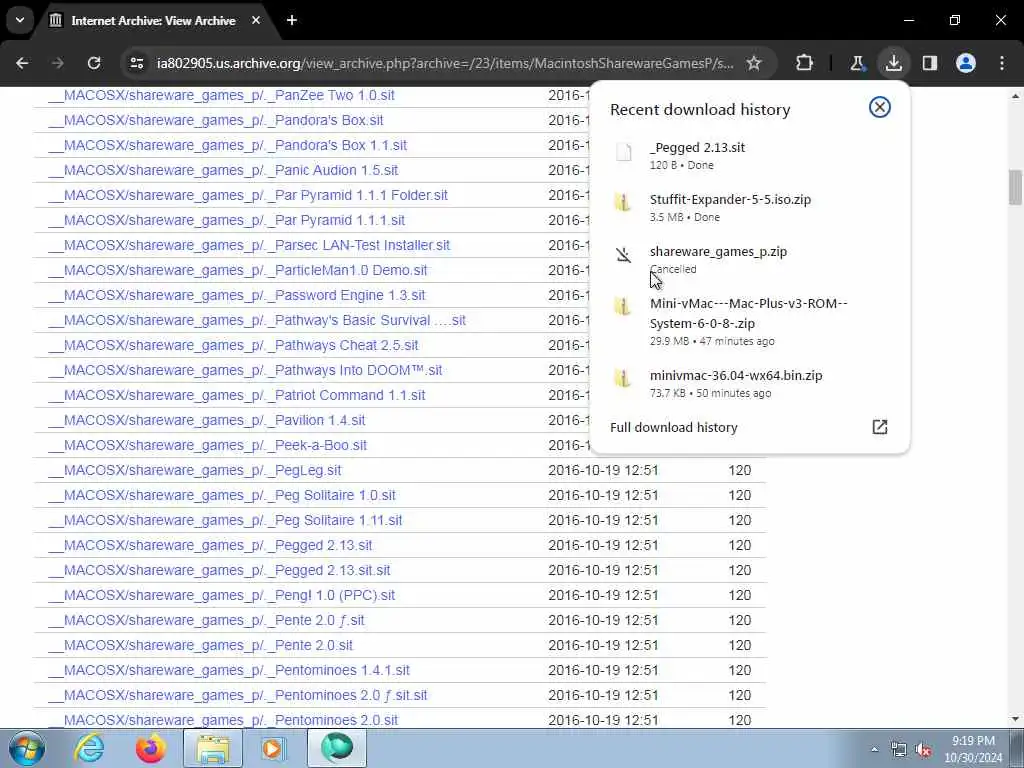
Task: Click Full download history
Action: point(673,427)
